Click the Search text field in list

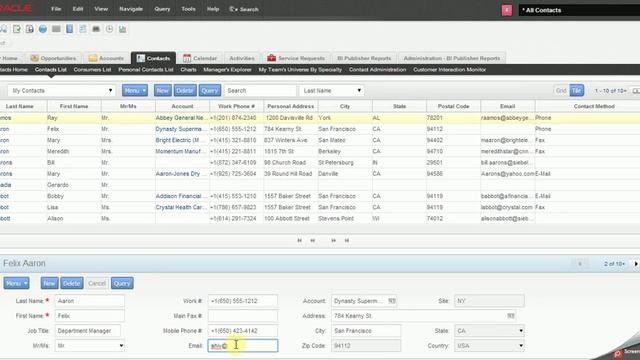[260, 91]
